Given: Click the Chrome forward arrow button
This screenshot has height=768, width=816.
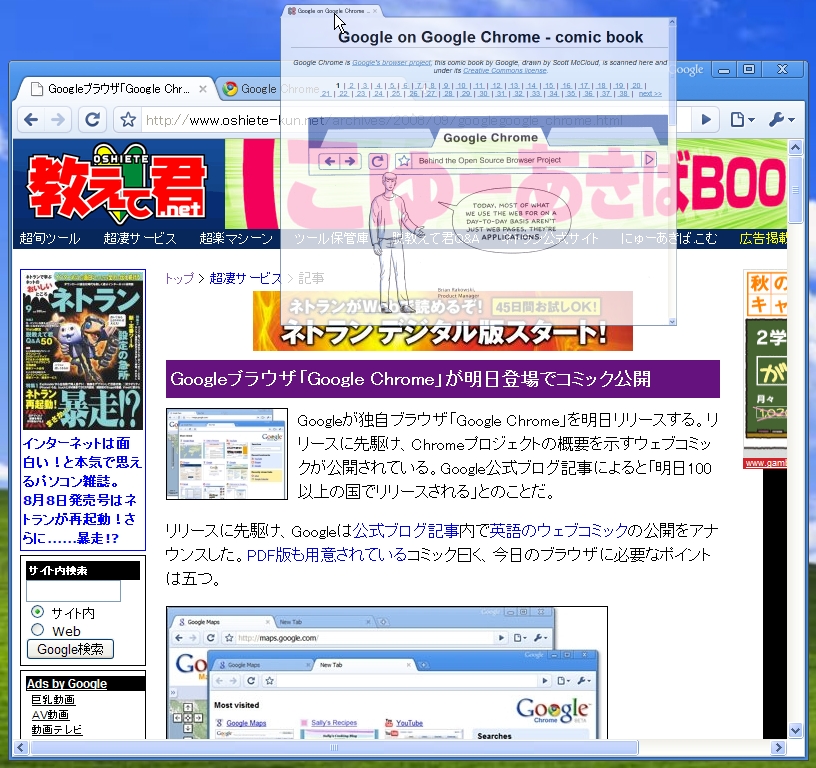Looking at the screenshot, I should pos(58,120).
